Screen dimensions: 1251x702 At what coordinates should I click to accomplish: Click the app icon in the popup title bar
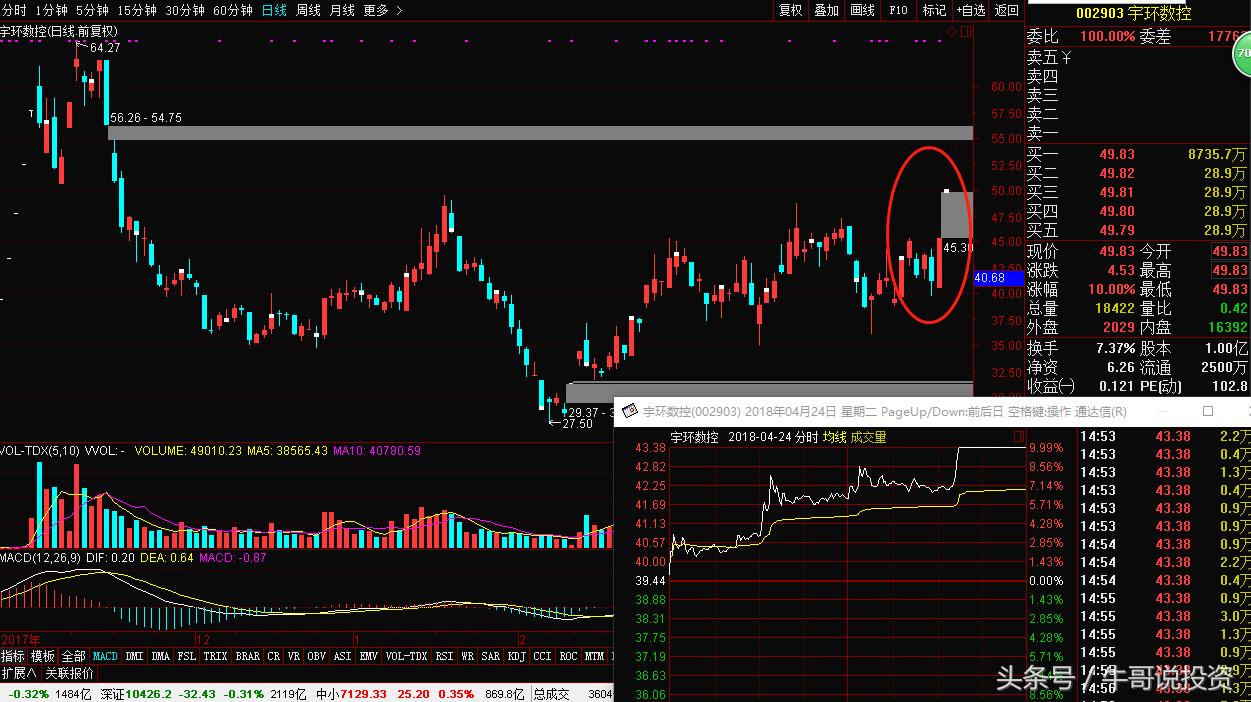click(x=630, y=412)
